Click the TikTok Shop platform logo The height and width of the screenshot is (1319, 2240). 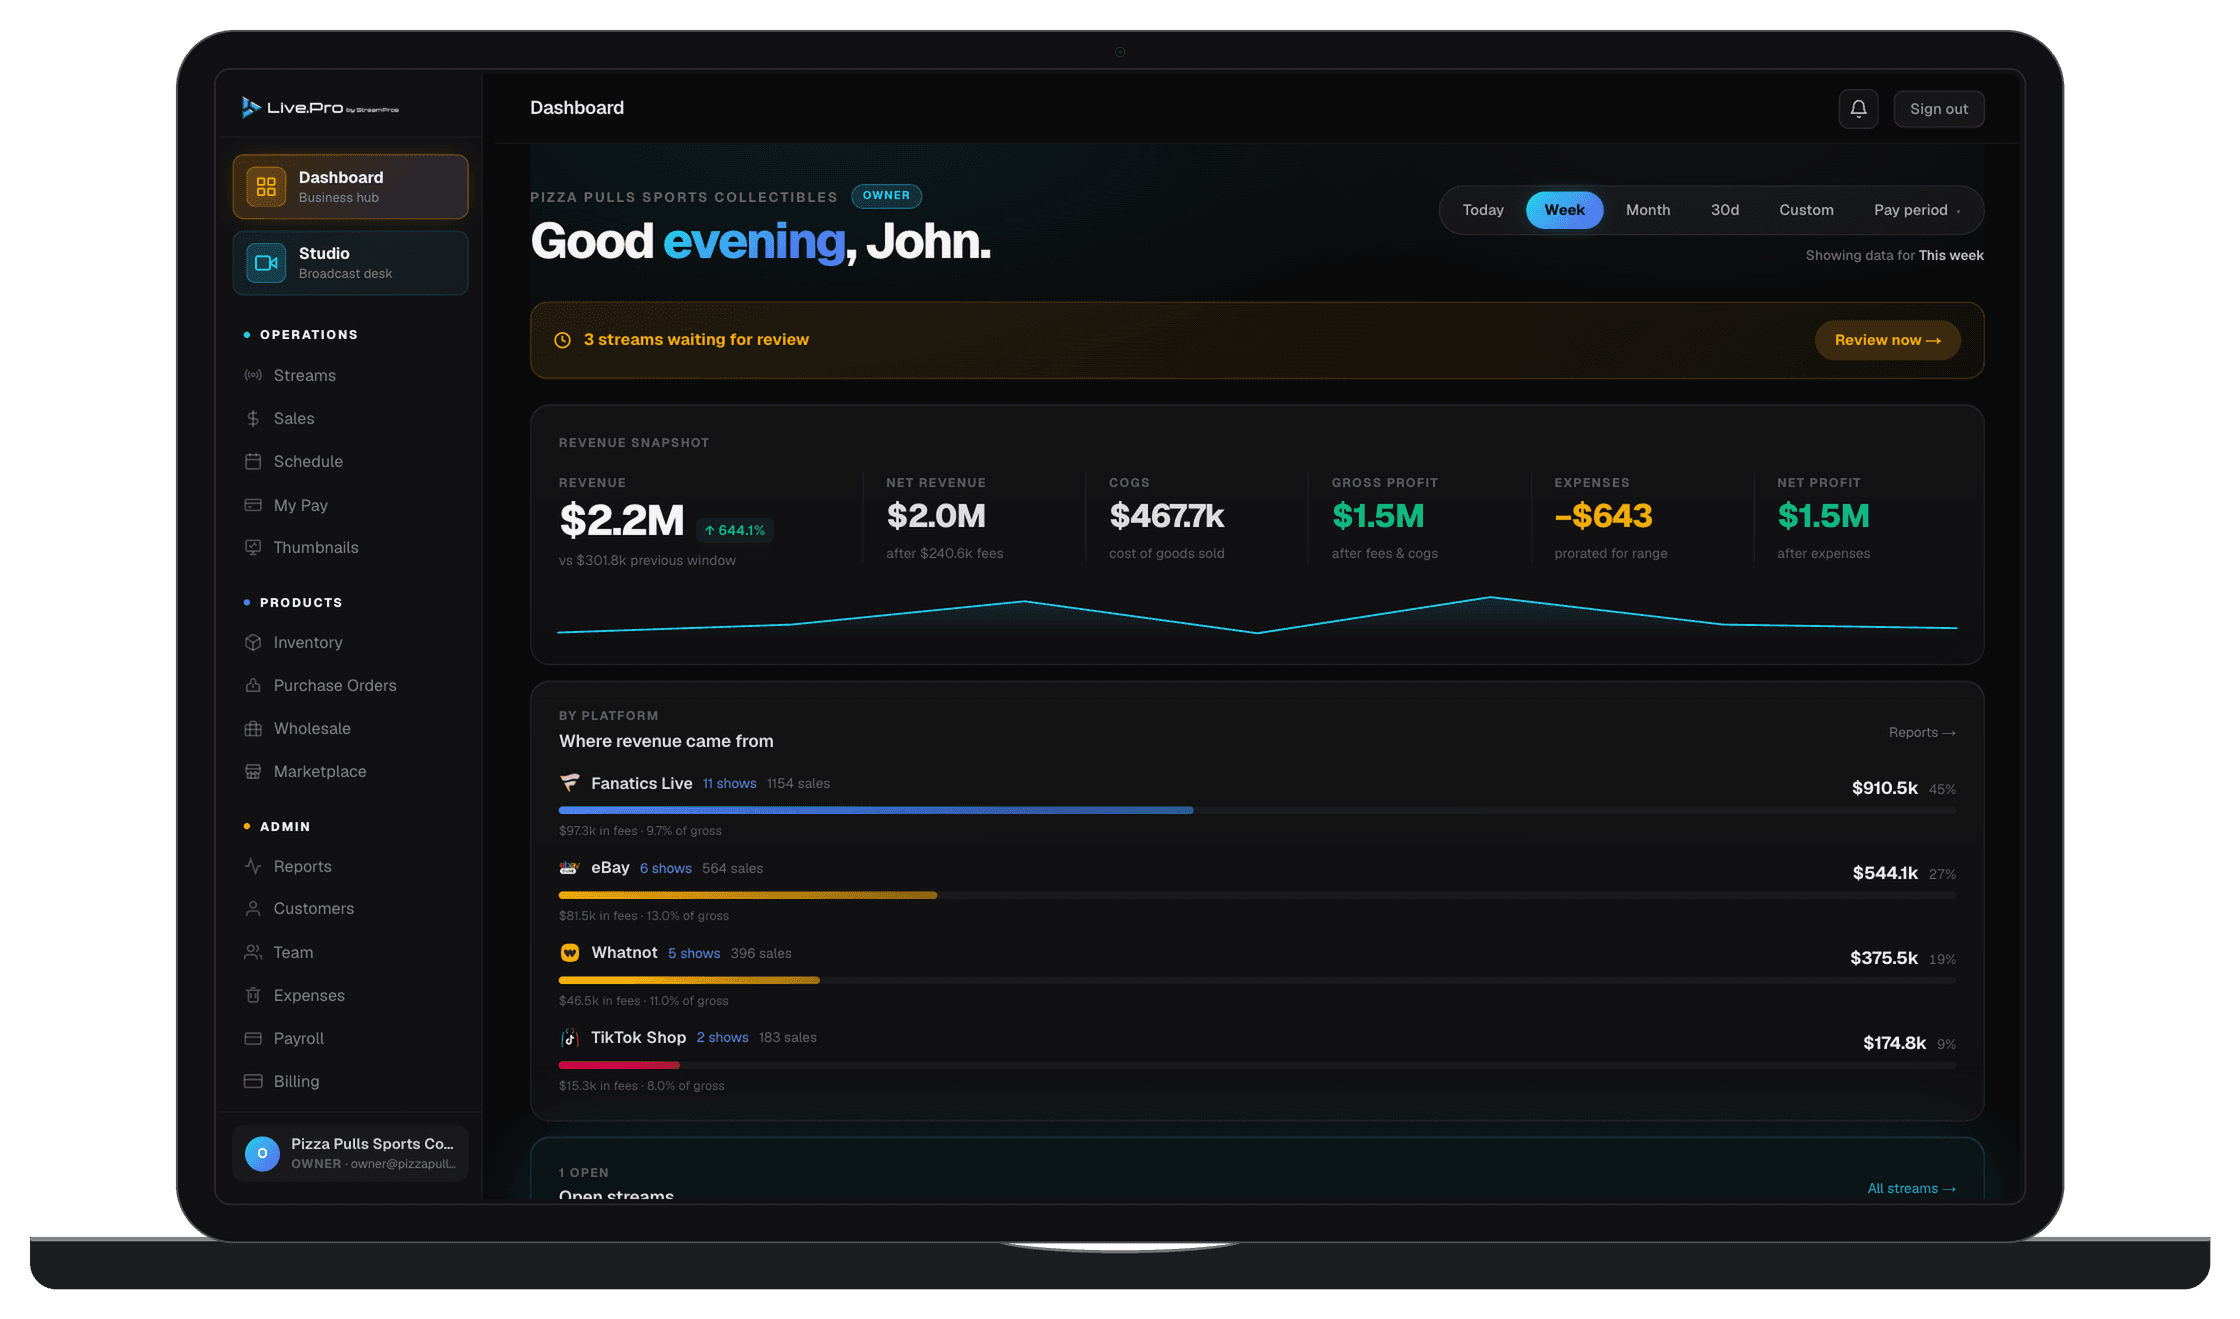tap(569, 1037)
